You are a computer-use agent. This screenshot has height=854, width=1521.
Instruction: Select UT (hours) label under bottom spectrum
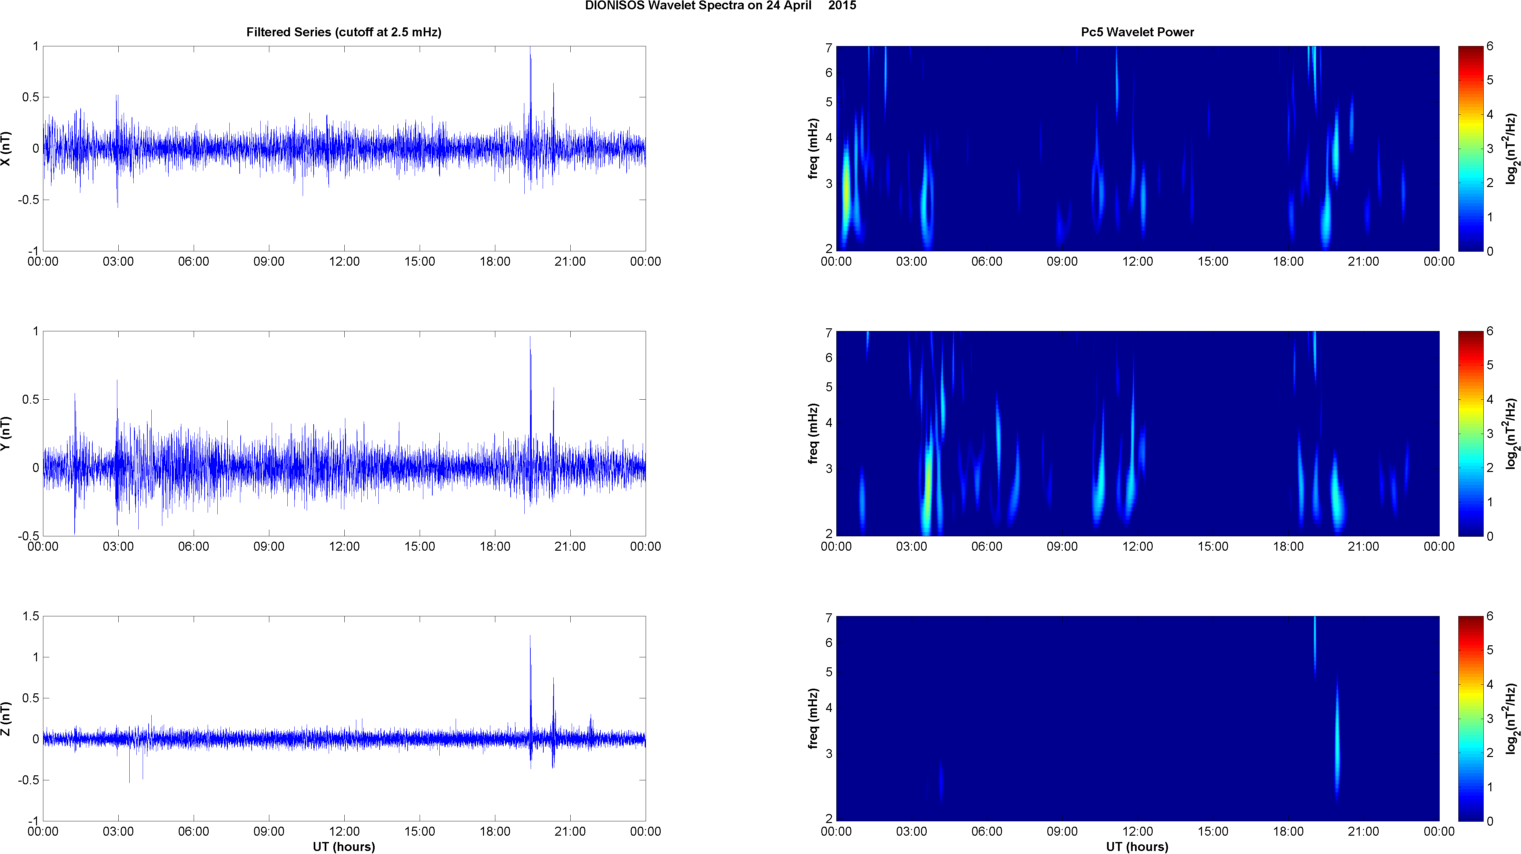[x=1137, y=847]
